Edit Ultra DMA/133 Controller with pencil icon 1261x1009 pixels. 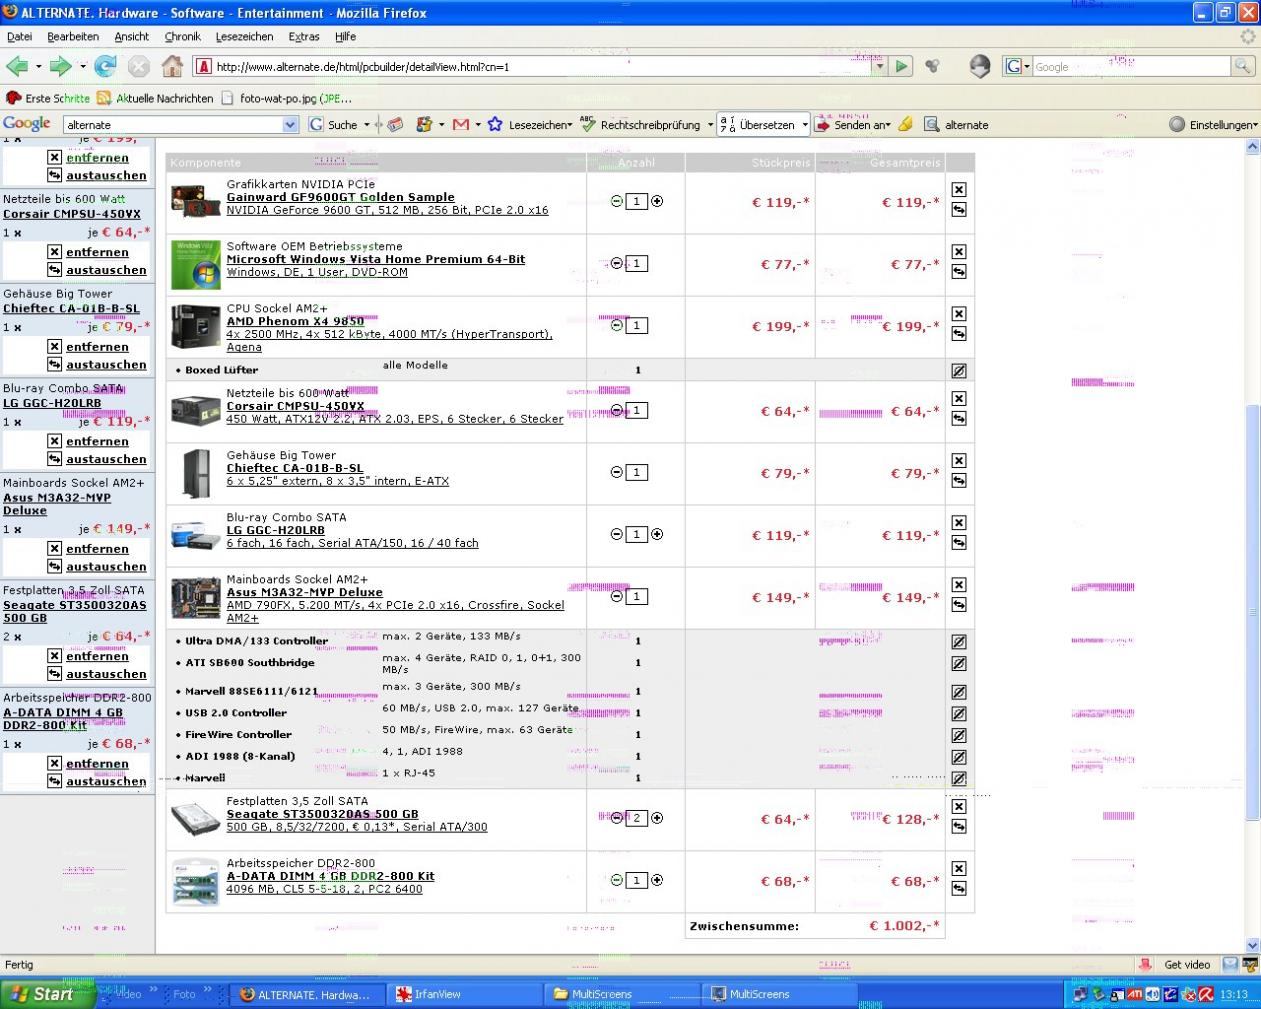pos(958,642)
